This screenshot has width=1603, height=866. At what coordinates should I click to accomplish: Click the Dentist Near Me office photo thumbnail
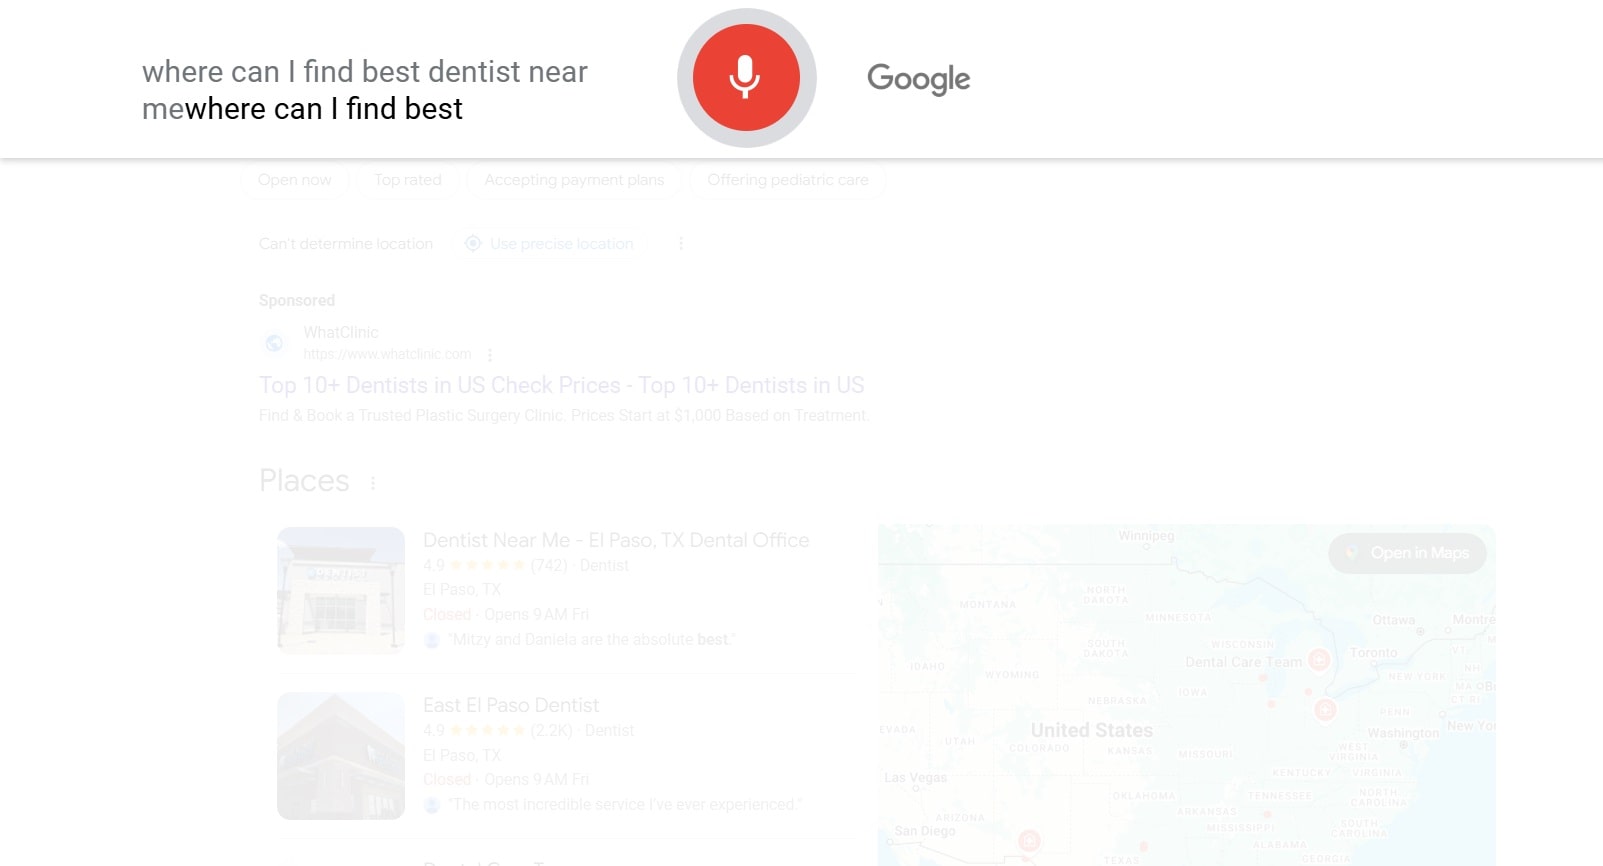pos(341,590)
